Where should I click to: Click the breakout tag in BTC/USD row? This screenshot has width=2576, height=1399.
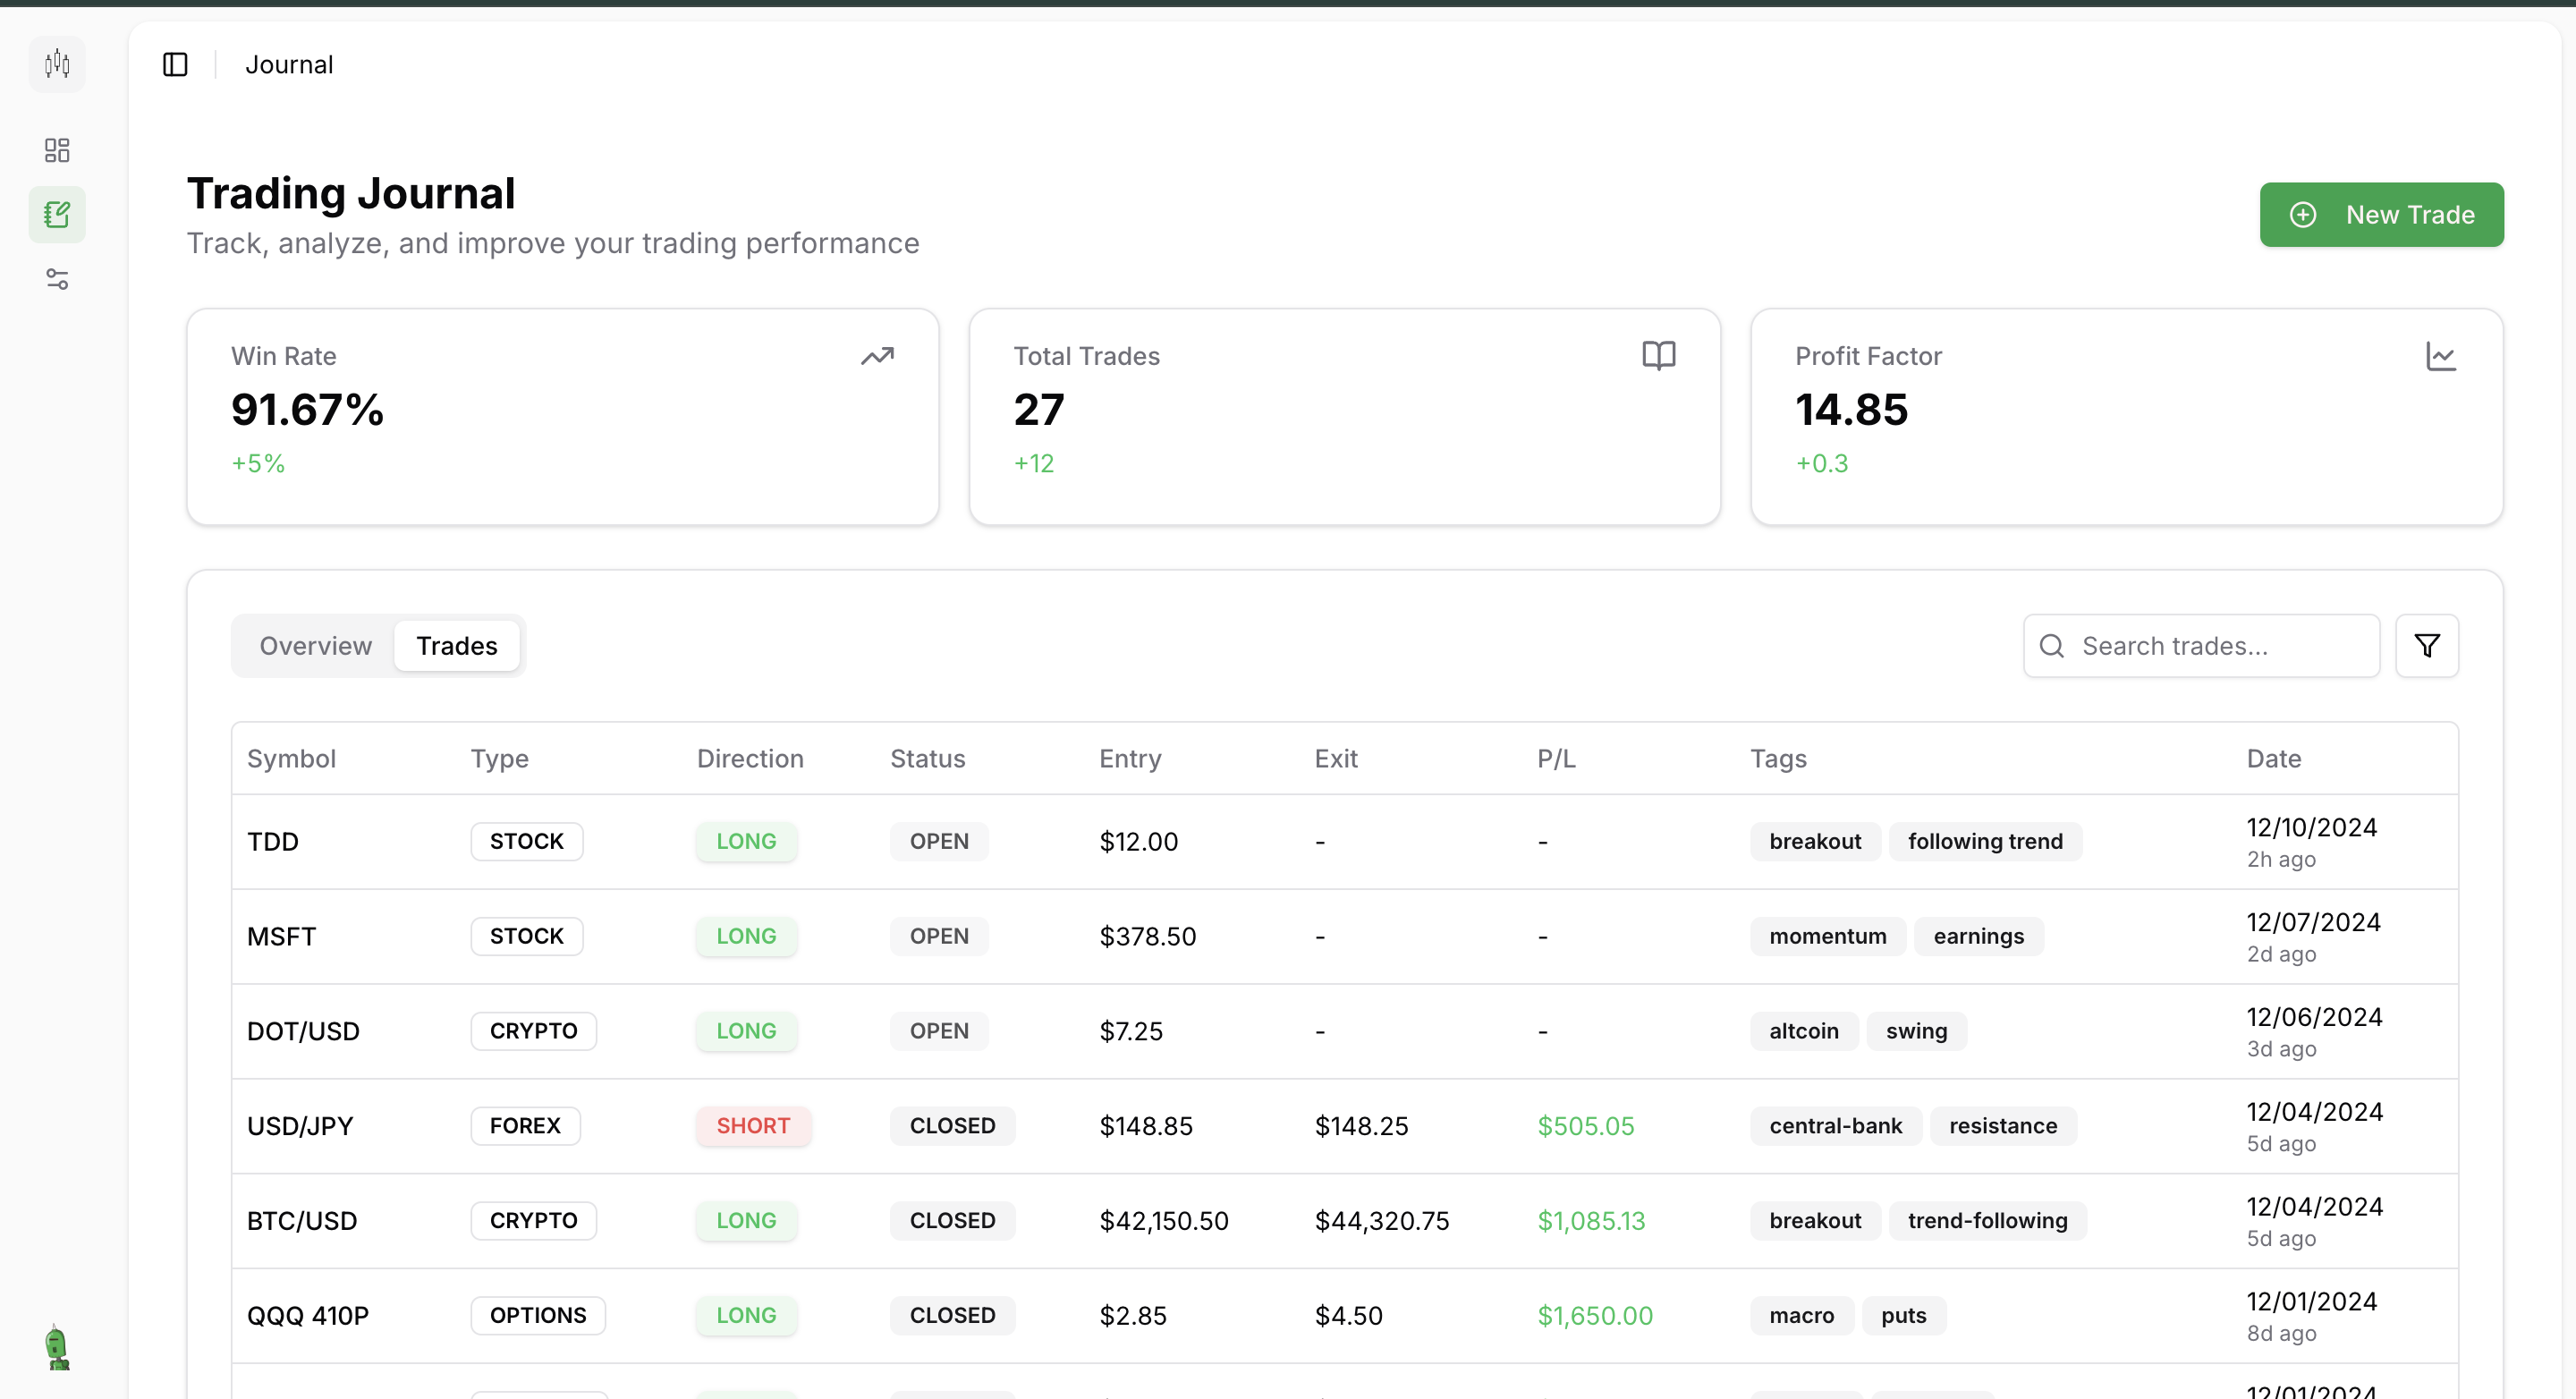pyautogui.click(x=1815, y=1221)
